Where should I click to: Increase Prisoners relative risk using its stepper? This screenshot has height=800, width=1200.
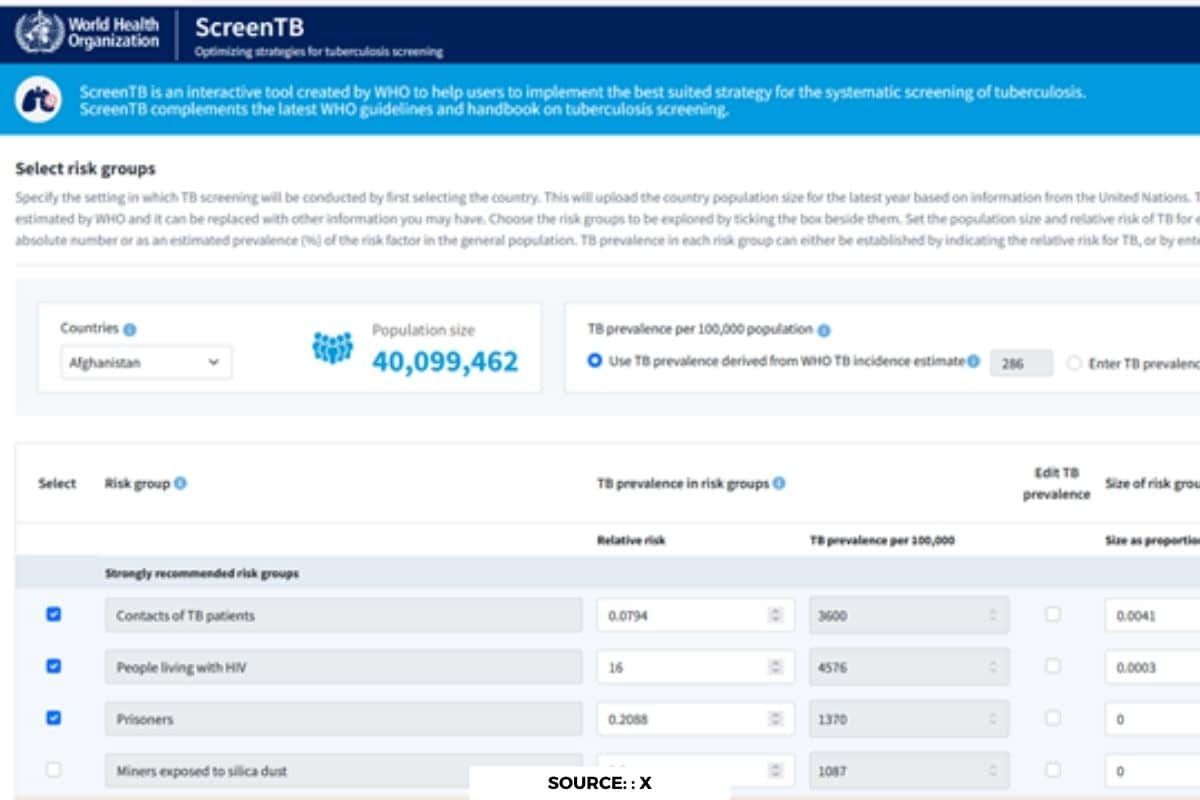[774, 714]
